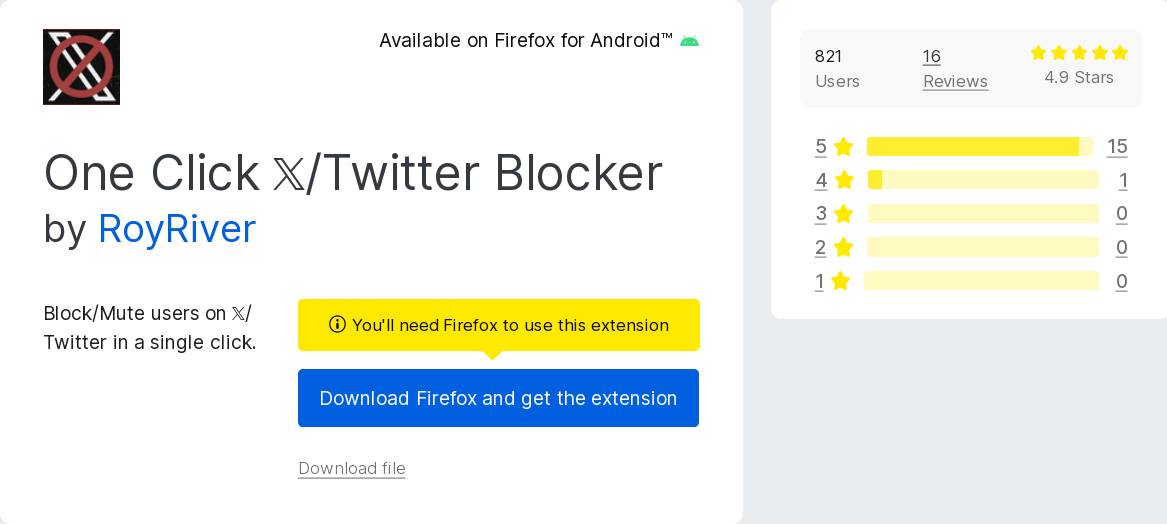Click the star beside the 3 rating

point(844,213)
